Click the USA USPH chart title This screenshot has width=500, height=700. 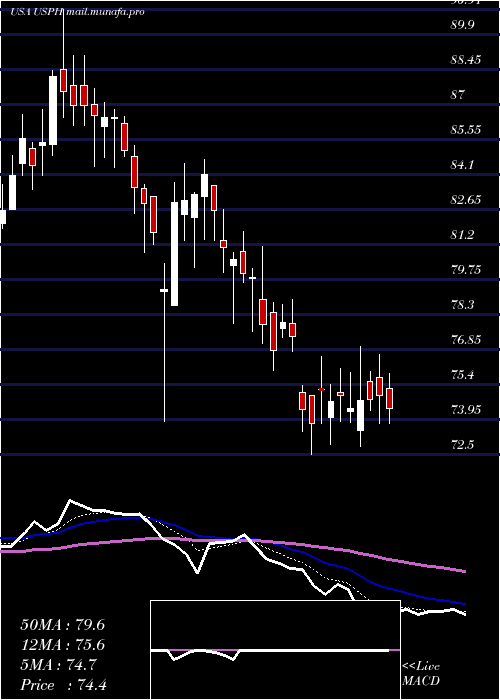(x=38, y=12)
